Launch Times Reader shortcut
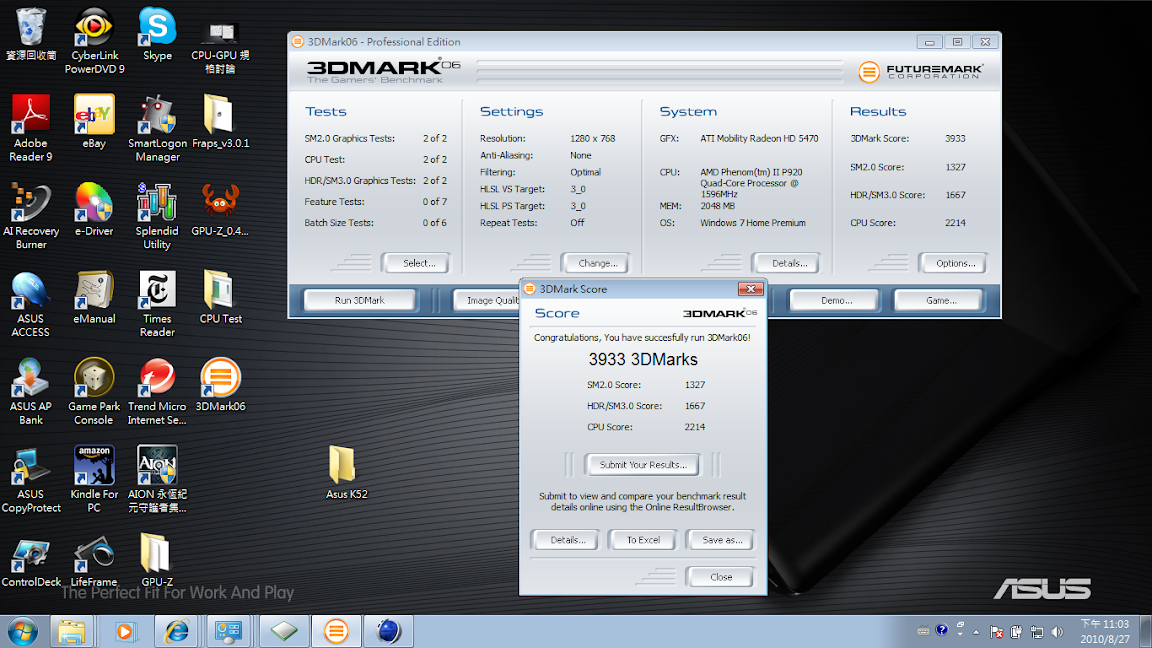Image resolution: width=1152 pixels, height=648 pixels. coord(157,303)
